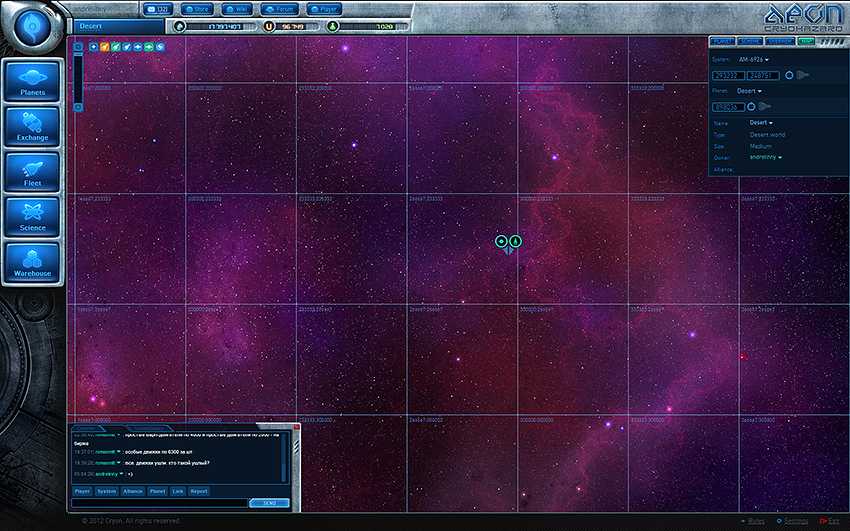Click the chat scrollbar
Screen dimensions: 850x531
point(284,458)
